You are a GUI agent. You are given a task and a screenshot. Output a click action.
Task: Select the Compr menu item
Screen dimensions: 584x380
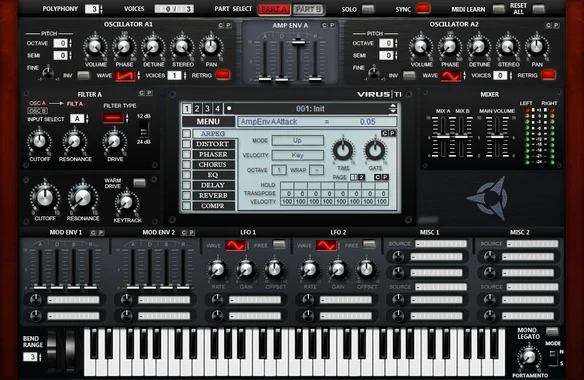213,206
